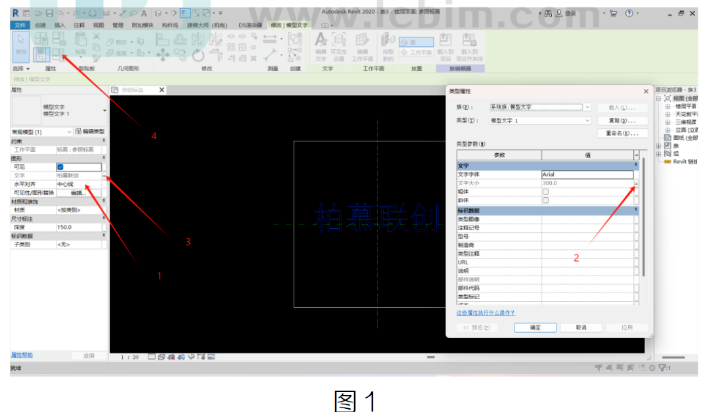The image size is (722, 412).
Task: Collapse the 标识数据 group in type properties dialog
Action: 636,210
